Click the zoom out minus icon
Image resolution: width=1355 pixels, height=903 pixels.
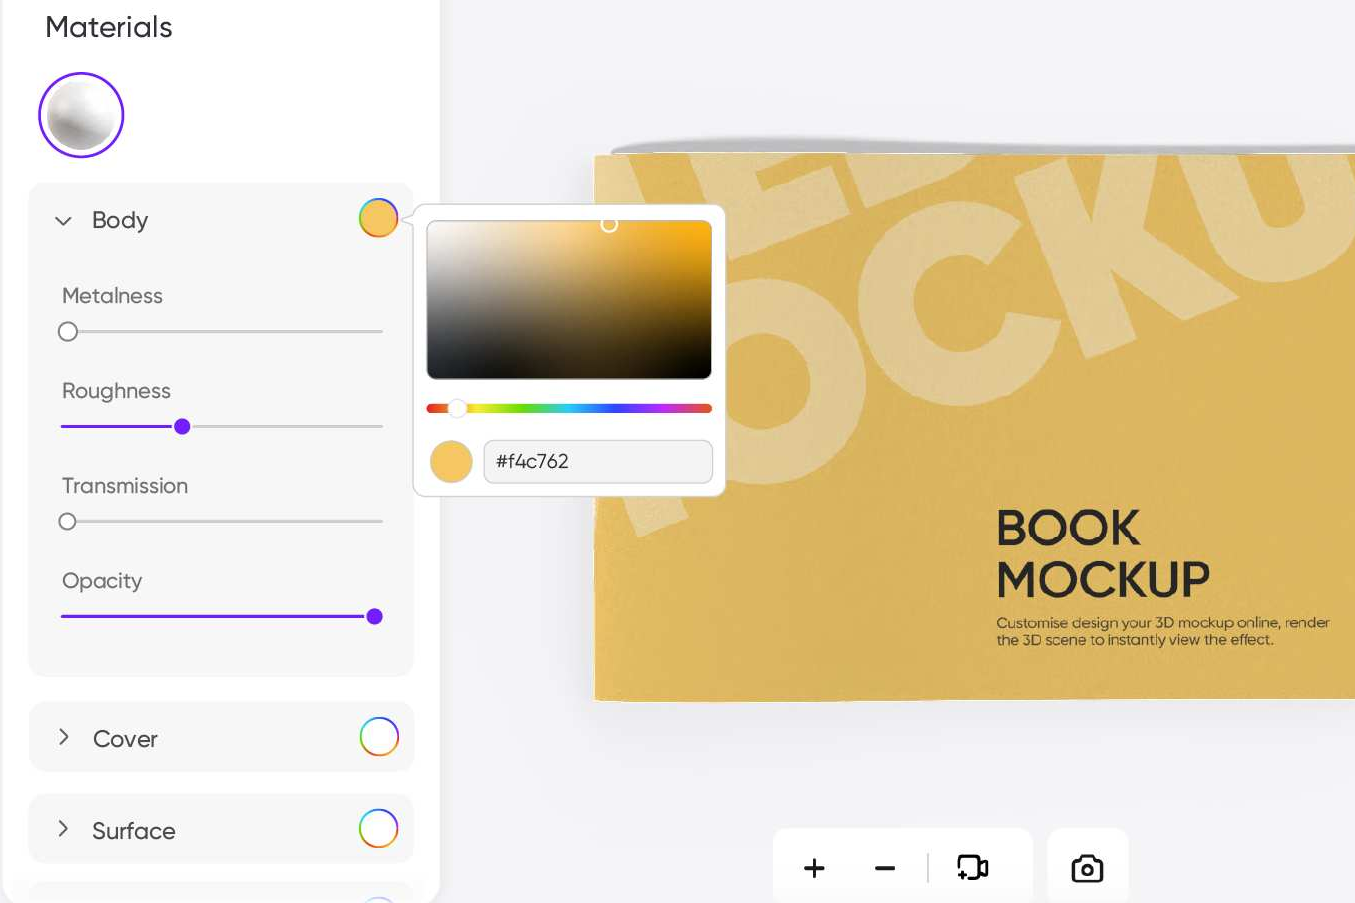885,868
